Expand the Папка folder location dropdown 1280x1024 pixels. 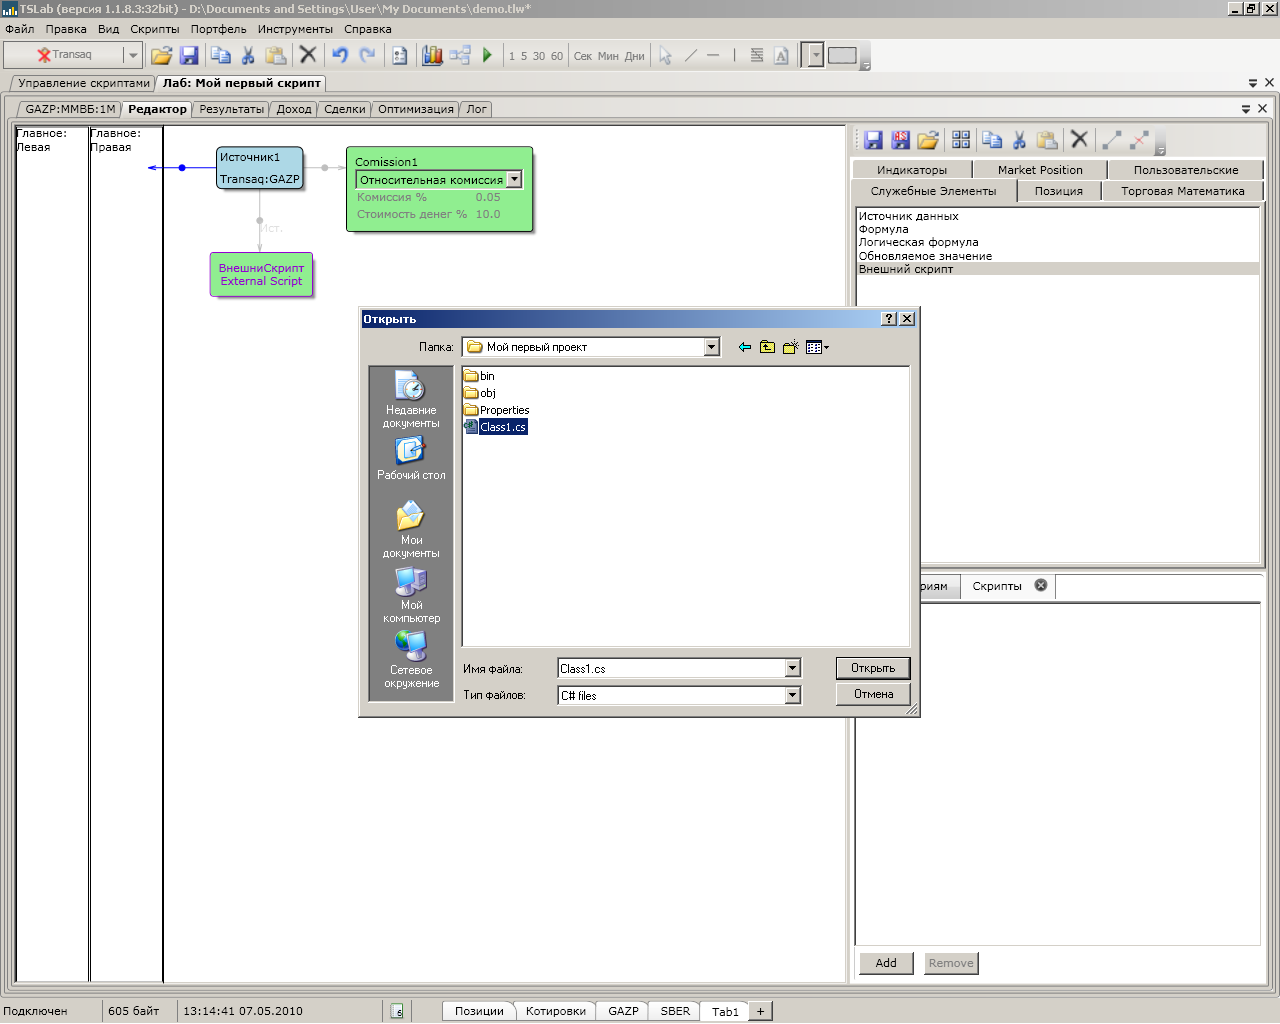[711, 347]
